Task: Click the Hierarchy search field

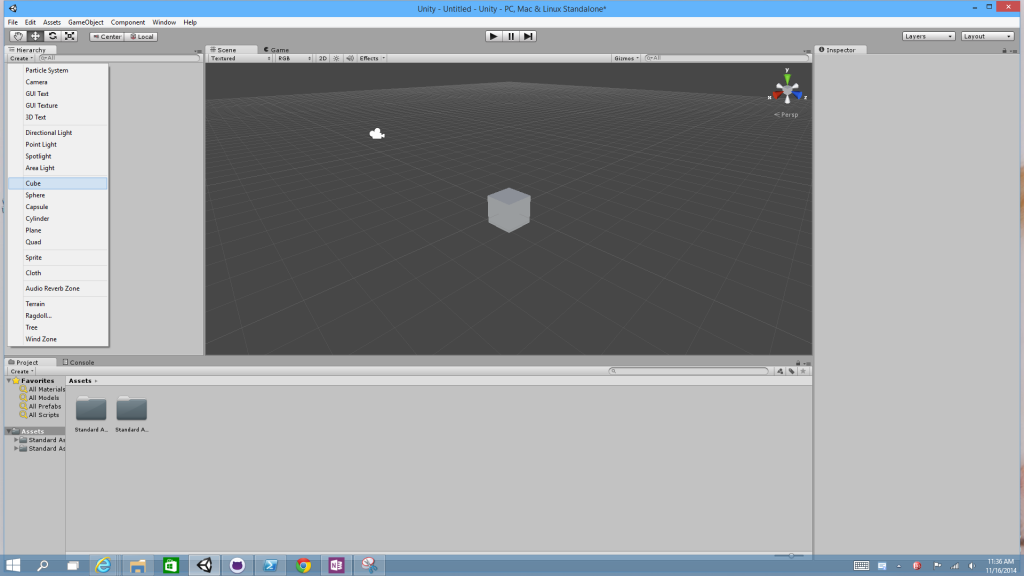Action: tap(118, 58)
